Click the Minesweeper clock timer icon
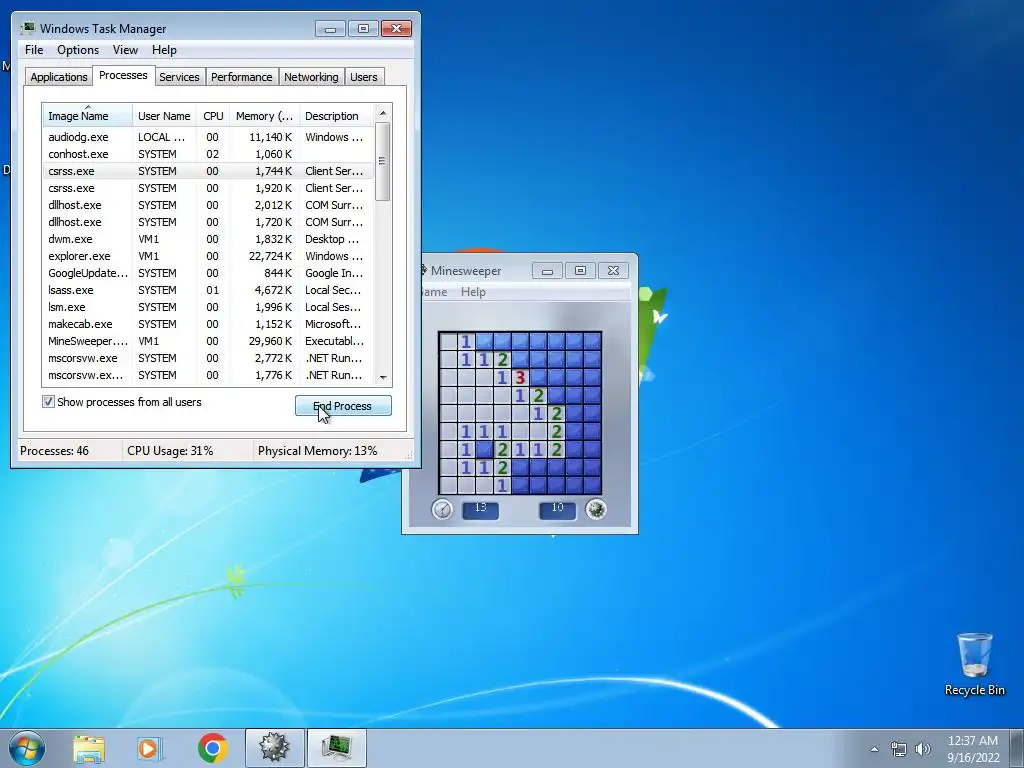Viewport: 1024px width, 768px height. pos(442,509)
